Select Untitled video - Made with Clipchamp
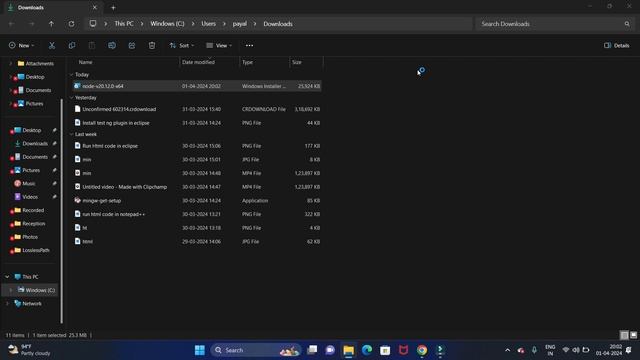The height and width of the screenshot is (360, 640). 197,187
